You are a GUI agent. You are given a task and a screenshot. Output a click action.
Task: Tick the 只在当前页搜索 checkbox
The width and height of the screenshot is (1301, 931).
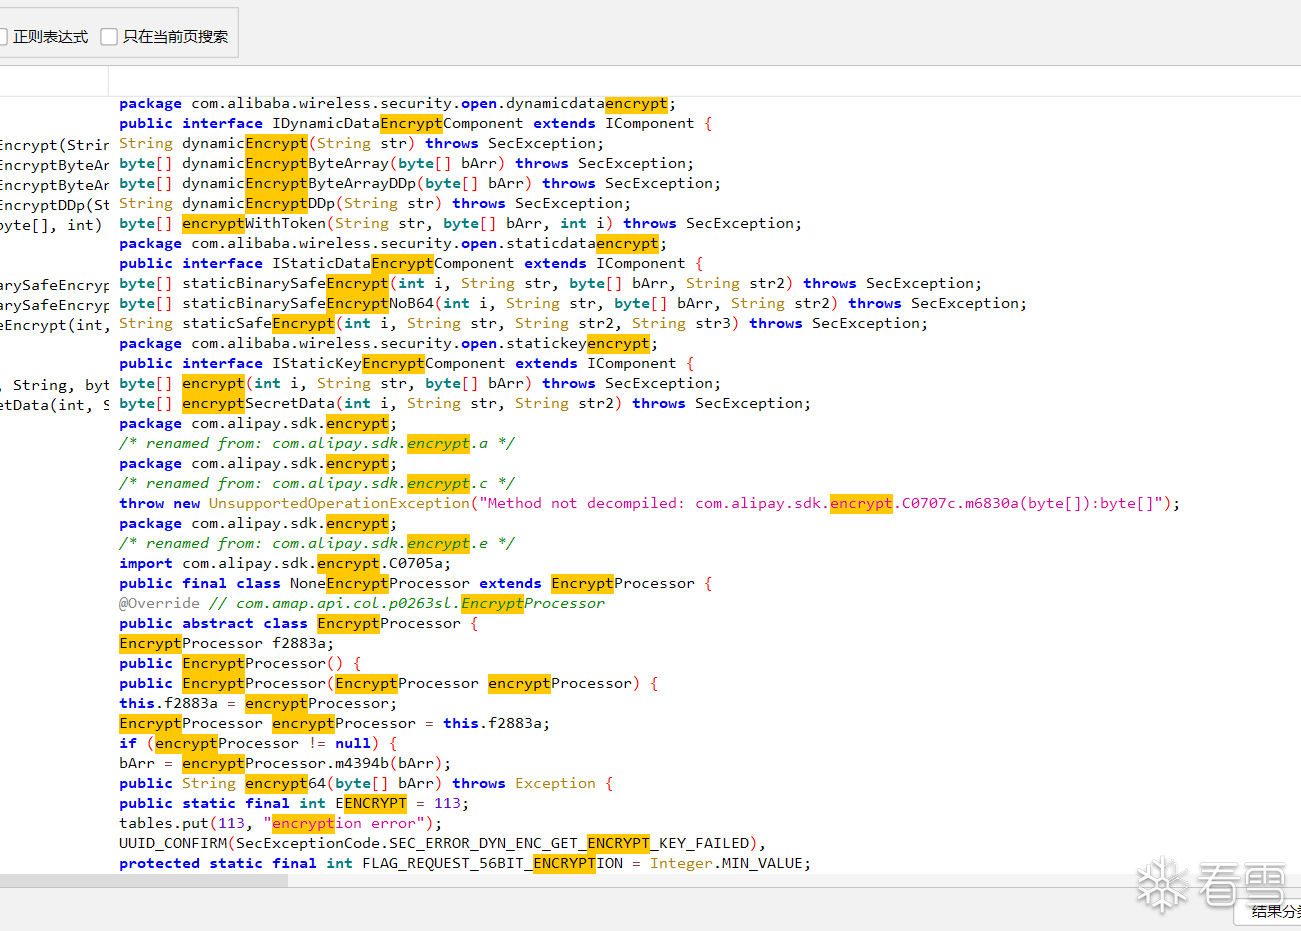click(x=109, y=37)
